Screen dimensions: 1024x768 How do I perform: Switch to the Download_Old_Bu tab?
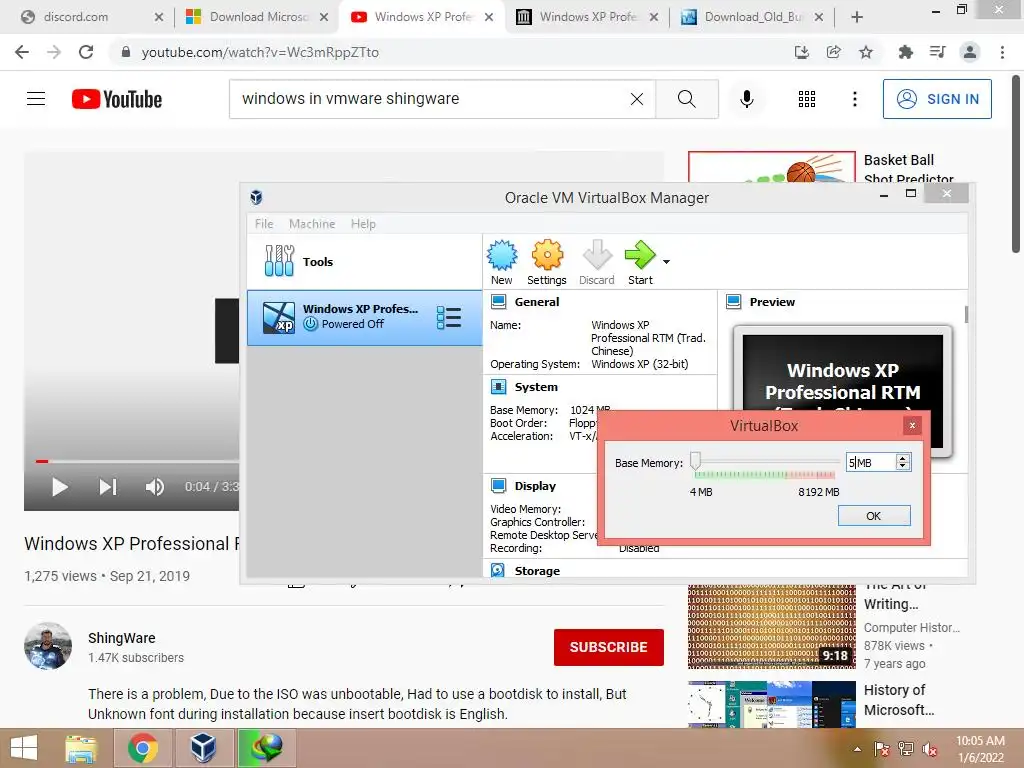click(753, 17)
